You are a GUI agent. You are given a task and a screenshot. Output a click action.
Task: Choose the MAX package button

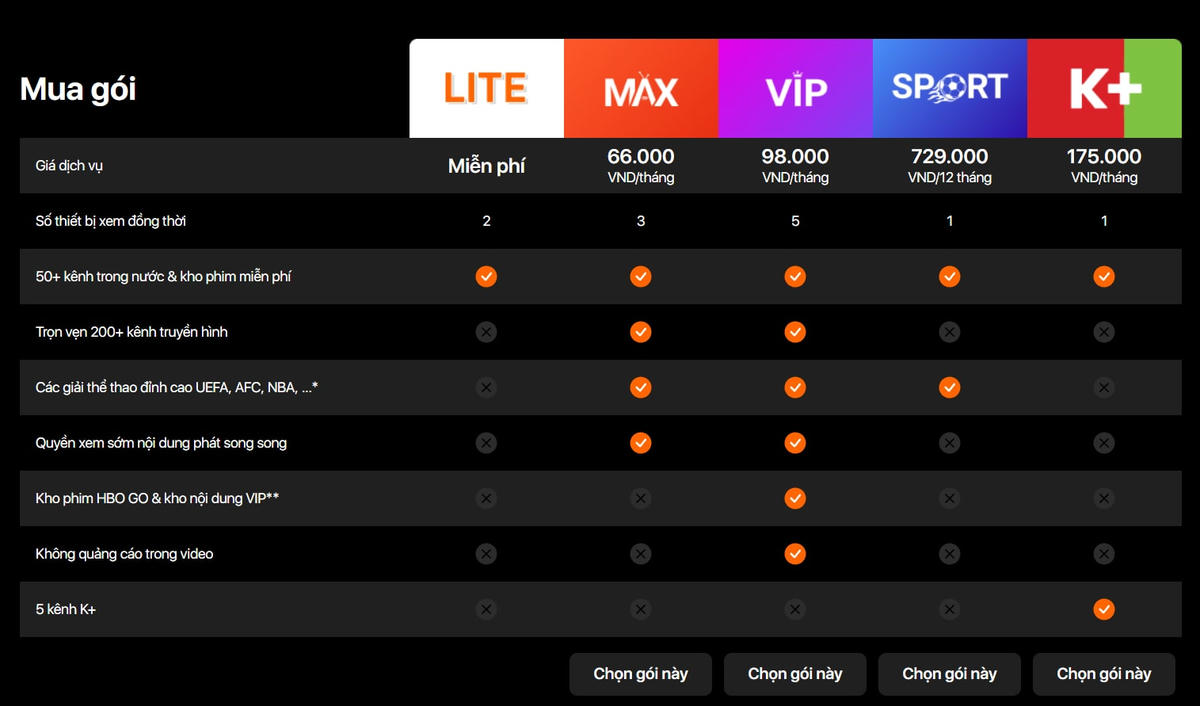(x=641, y=674)
